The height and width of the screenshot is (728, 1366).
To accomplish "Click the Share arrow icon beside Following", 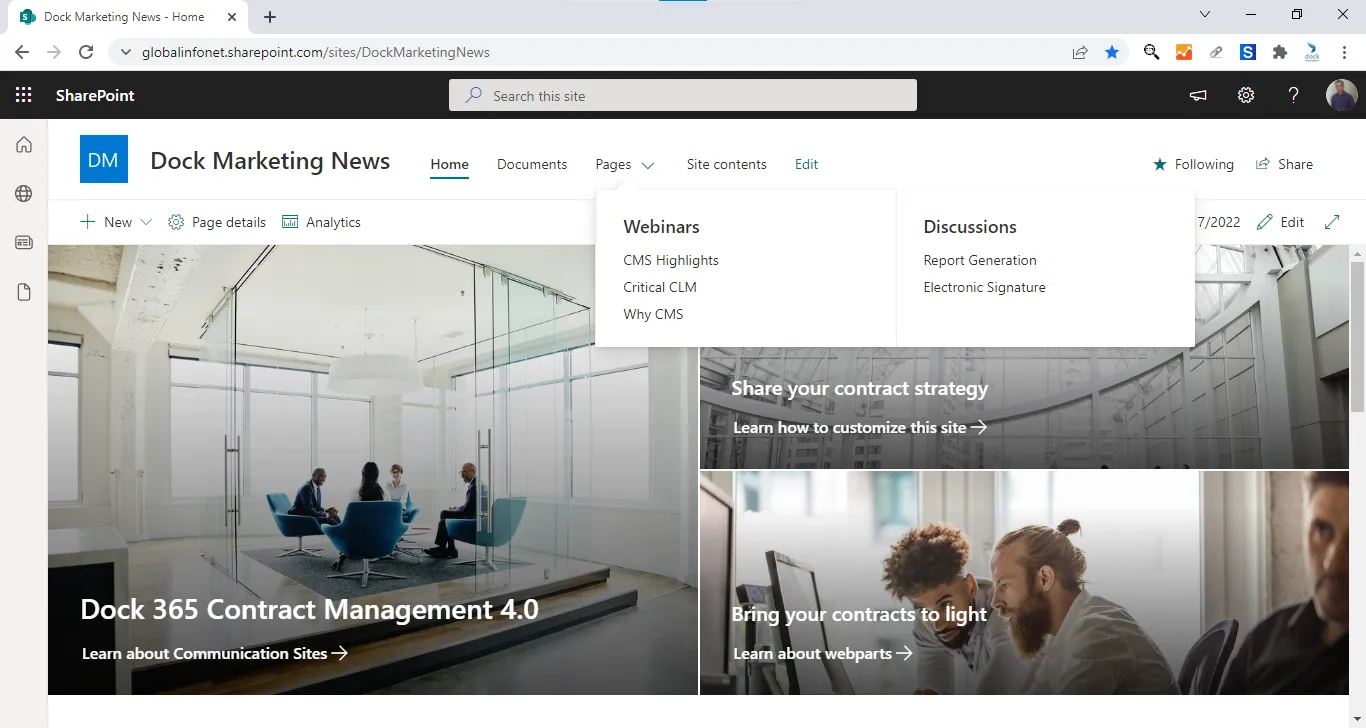I will tap(1263, 164).
